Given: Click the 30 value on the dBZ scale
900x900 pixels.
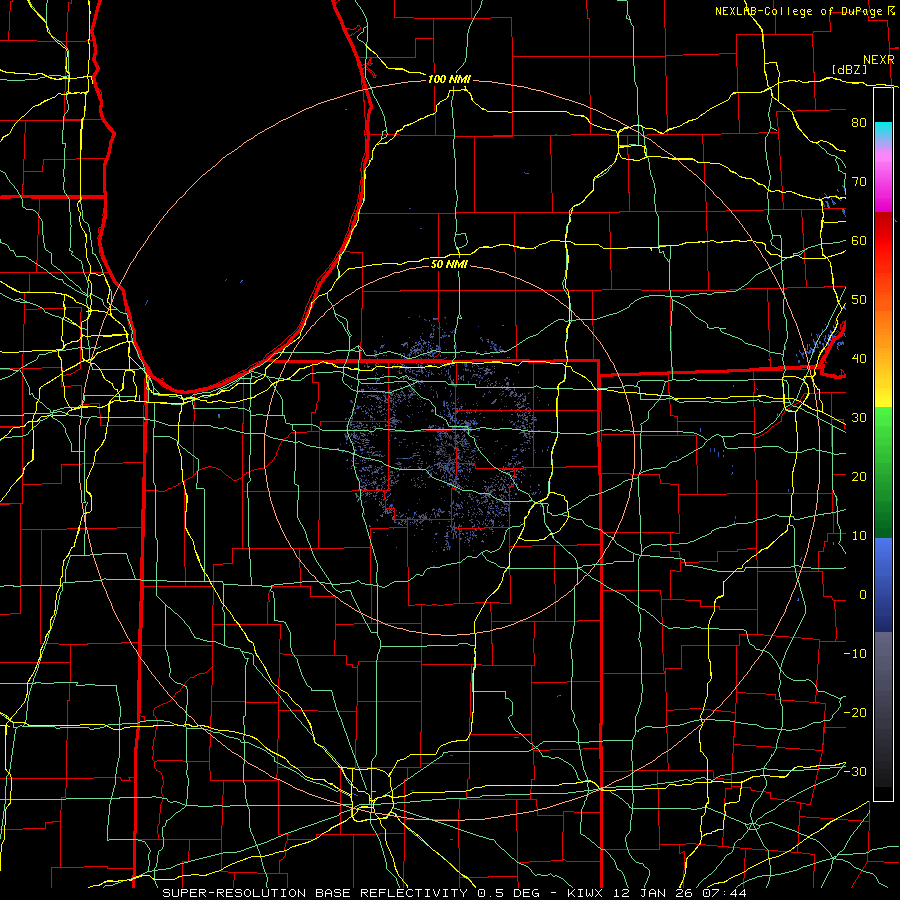Looking at the screenshot, I should [x=859, y=418].
